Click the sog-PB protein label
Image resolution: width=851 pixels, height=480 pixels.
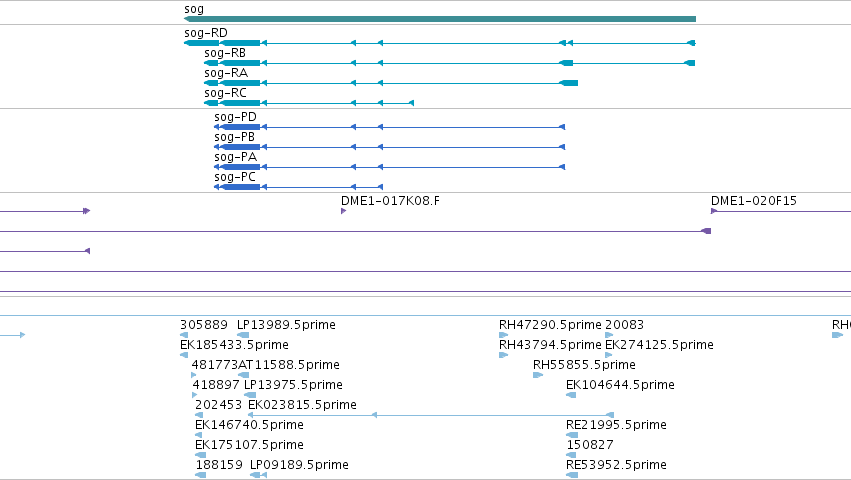coord(234,137)
